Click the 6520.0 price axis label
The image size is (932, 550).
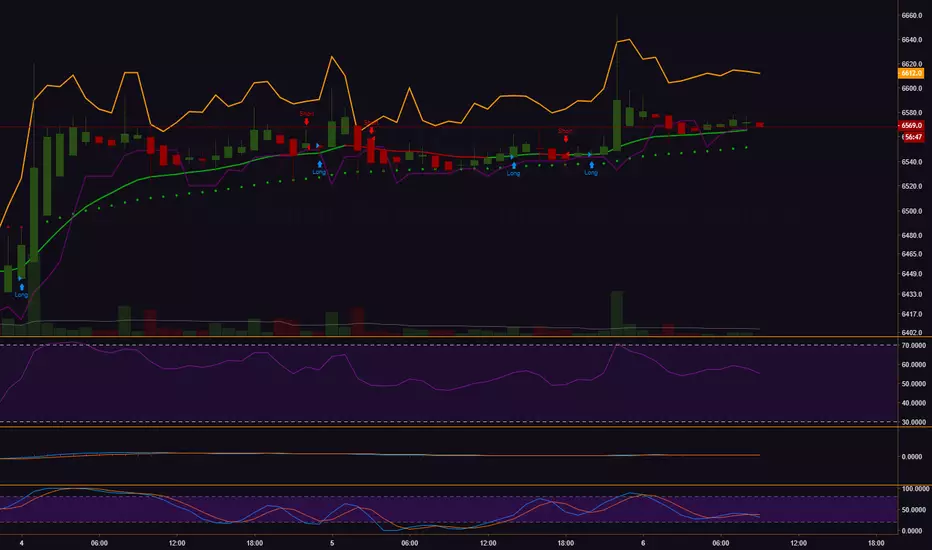[x=912, y=186]
